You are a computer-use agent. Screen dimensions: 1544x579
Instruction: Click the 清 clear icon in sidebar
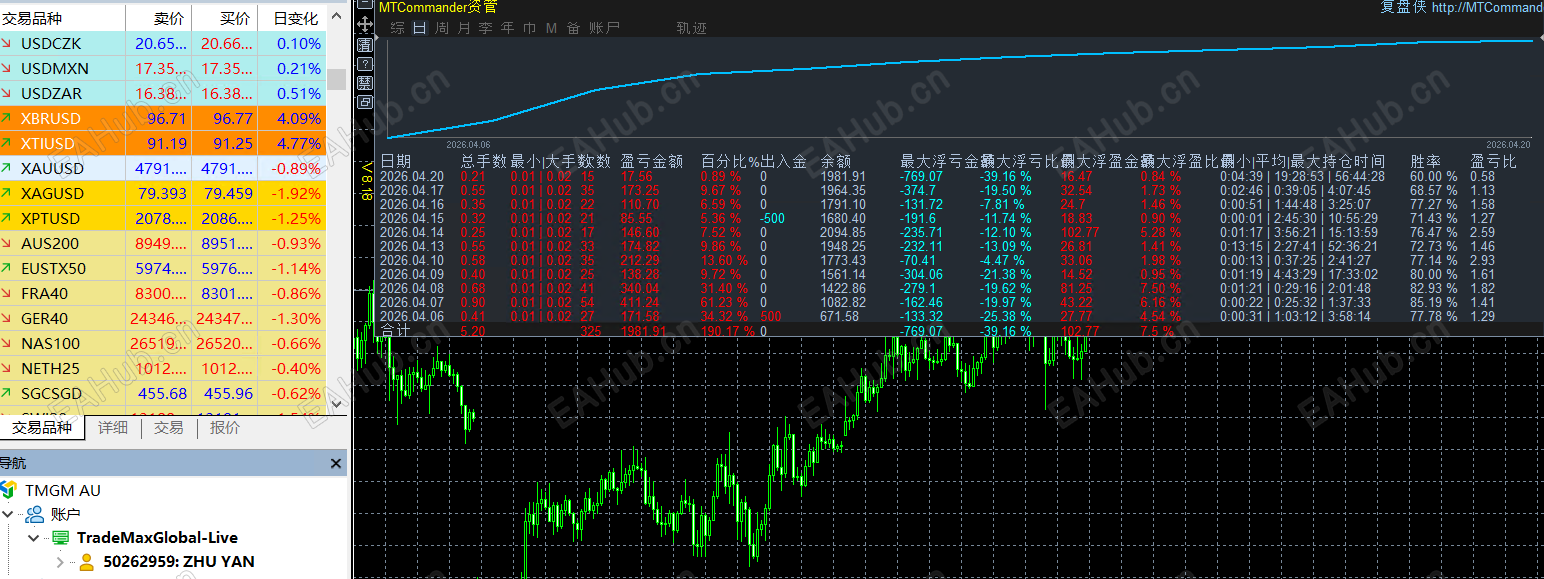coord(365,45)
